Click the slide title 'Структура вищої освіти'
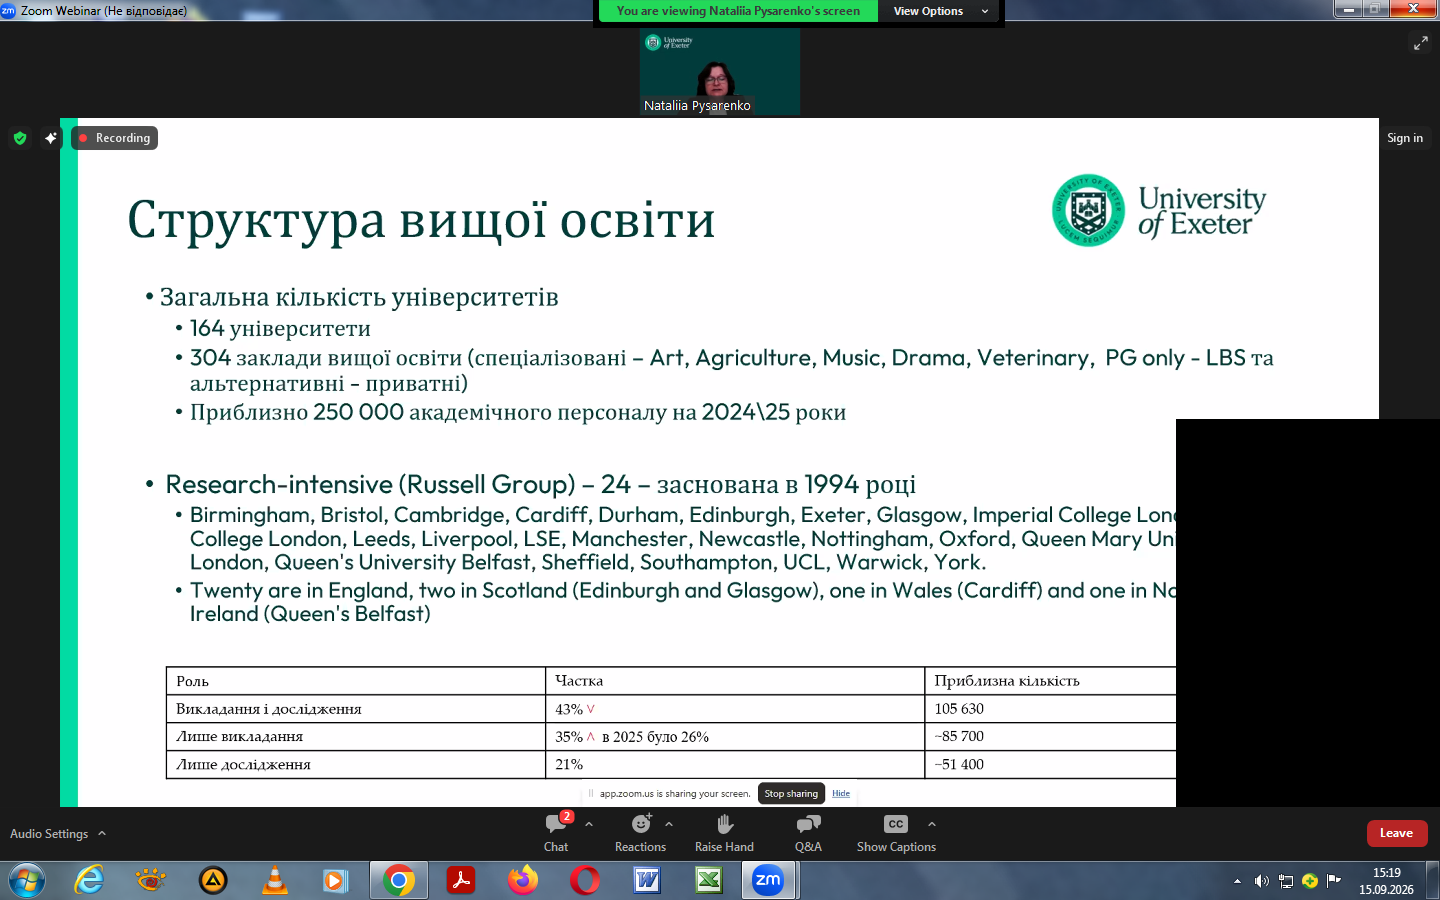This screenshot has width=1440, height=900. coord(421,220)
